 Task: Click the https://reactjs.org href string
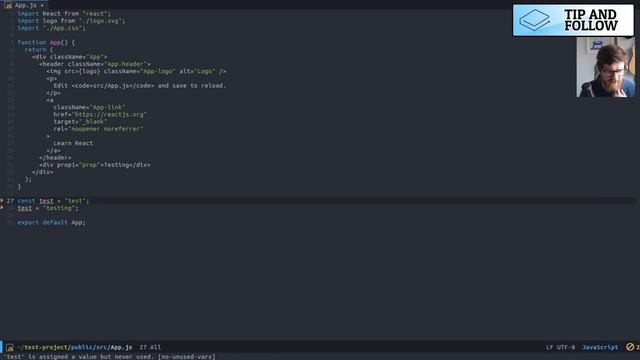click(x=109, y=115)
